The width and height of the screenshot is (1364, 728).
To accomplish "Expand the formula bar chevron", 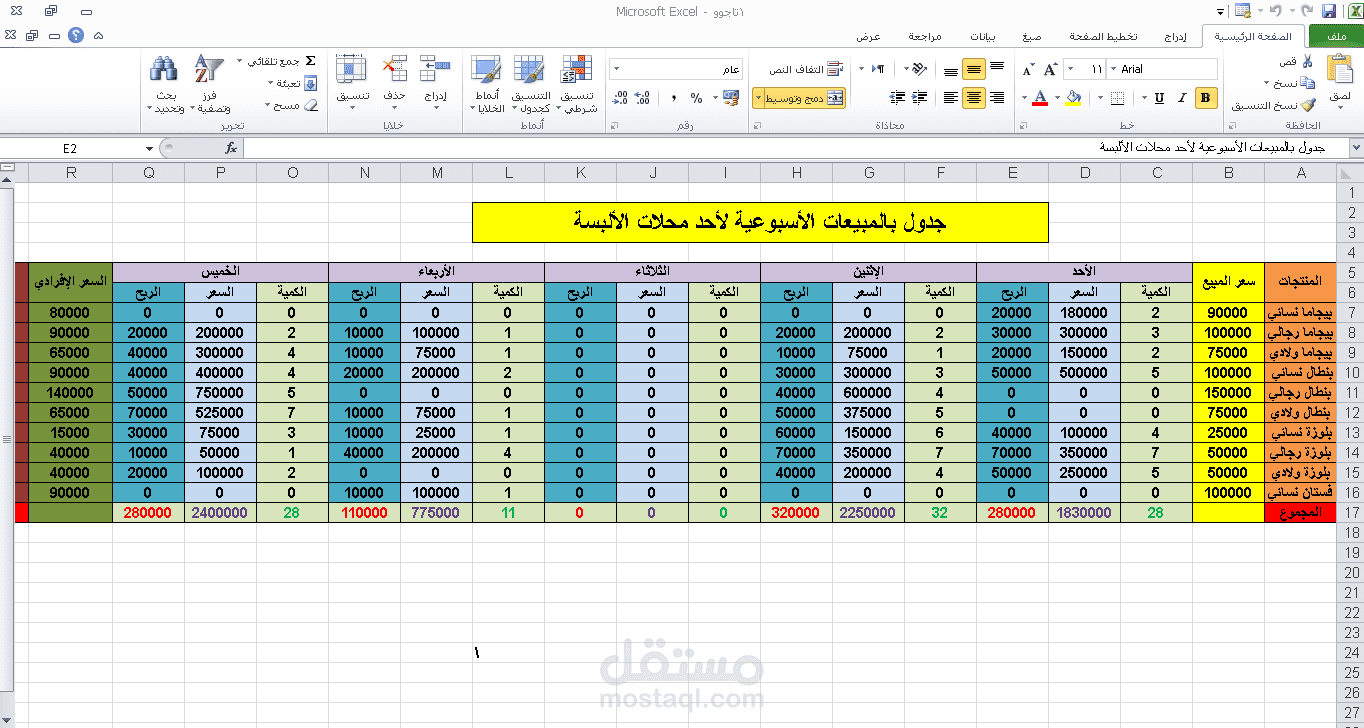I will pos(1355,148).
